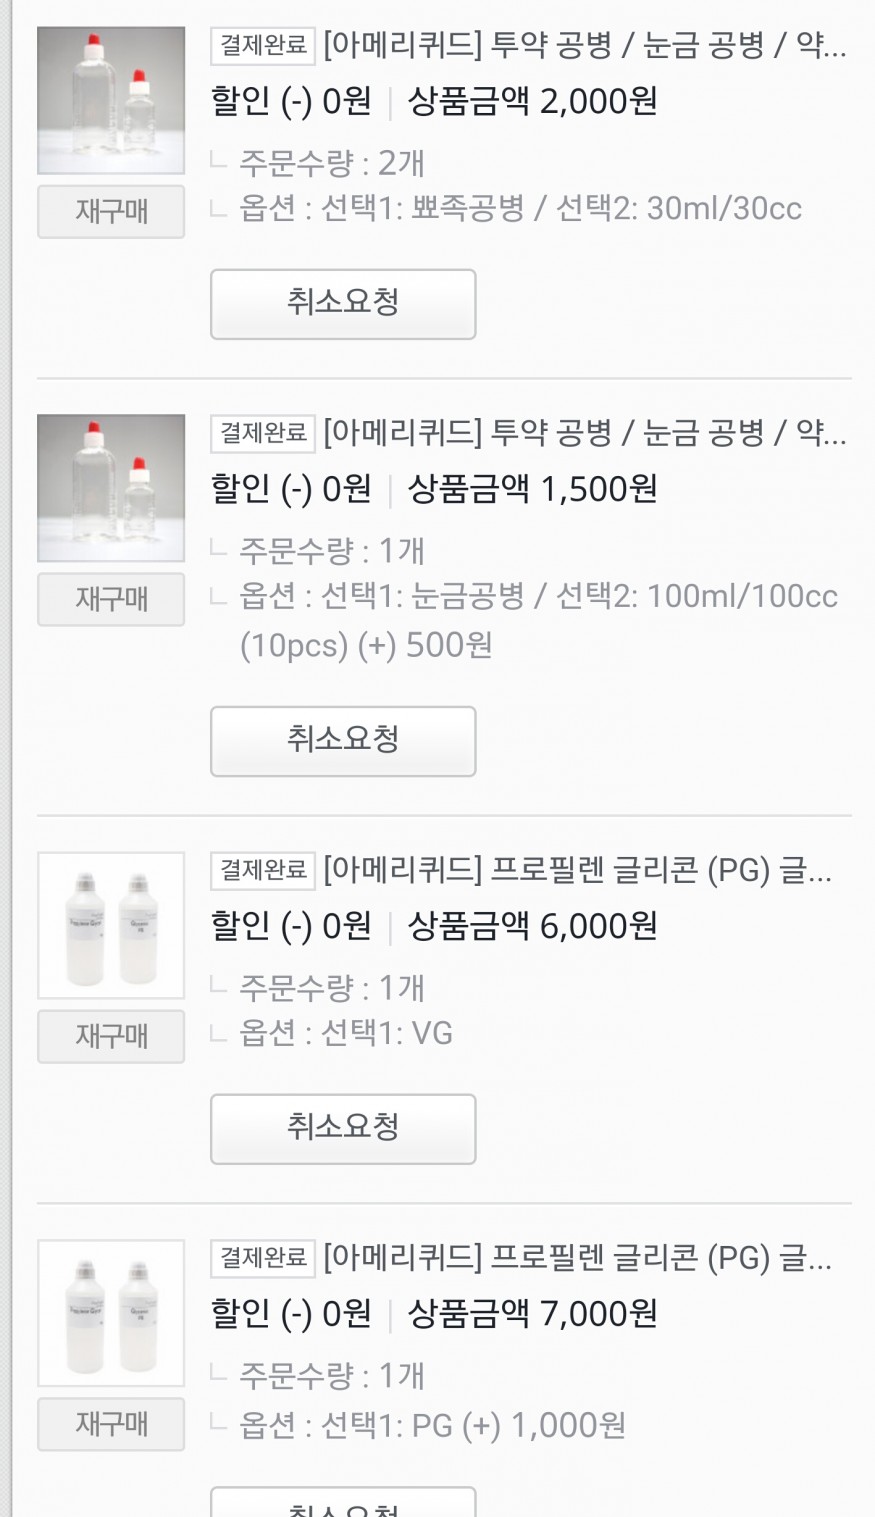
Task: Request cancellation of the 7,000원 PG order
Action: [x=343, y=1505]
